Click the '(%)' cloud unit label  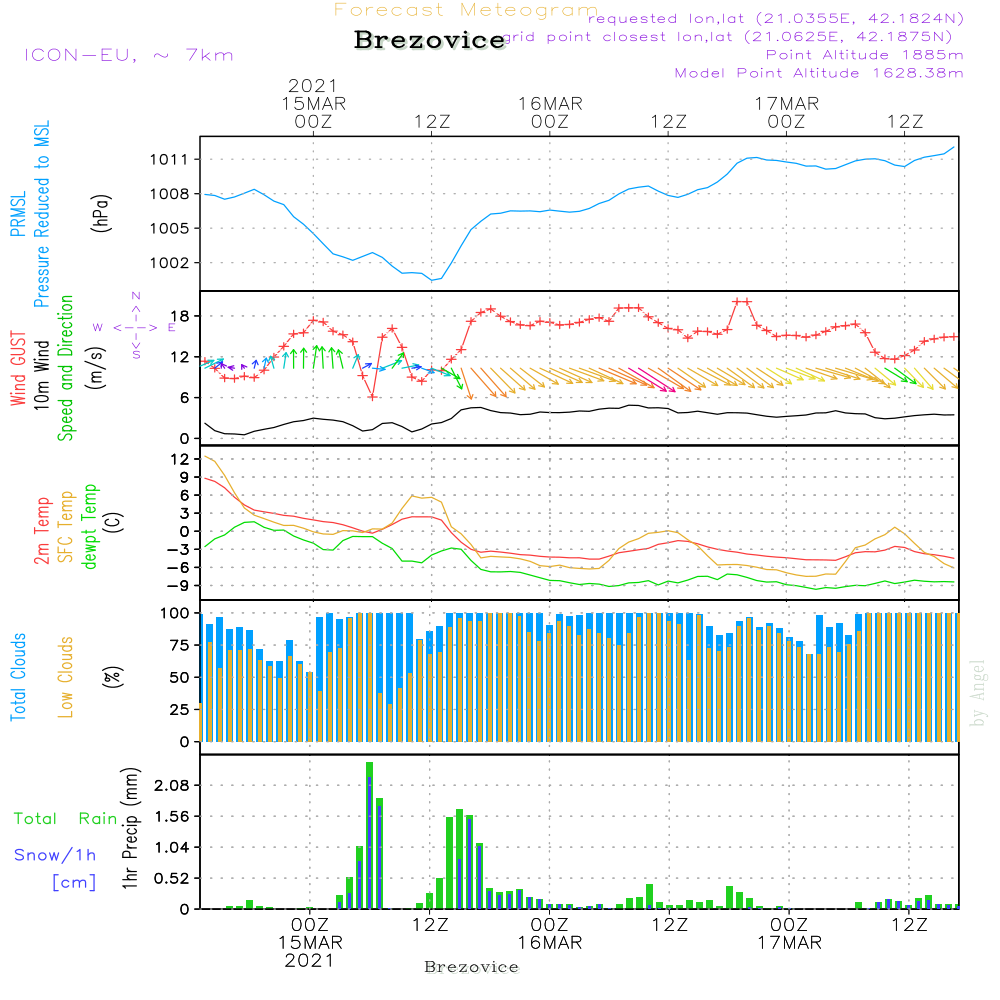[112, 677]
